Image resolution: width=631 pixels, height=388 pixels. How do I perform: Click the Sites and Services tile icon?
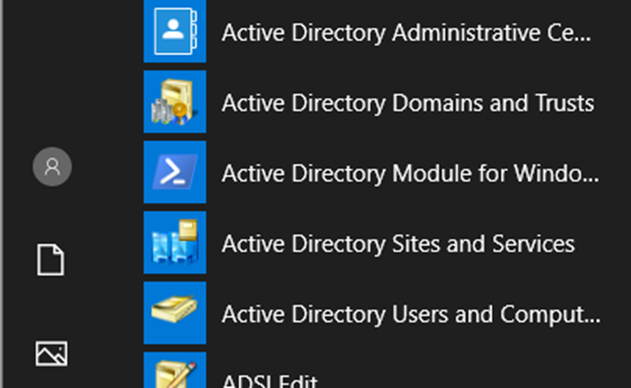point(175,243)
